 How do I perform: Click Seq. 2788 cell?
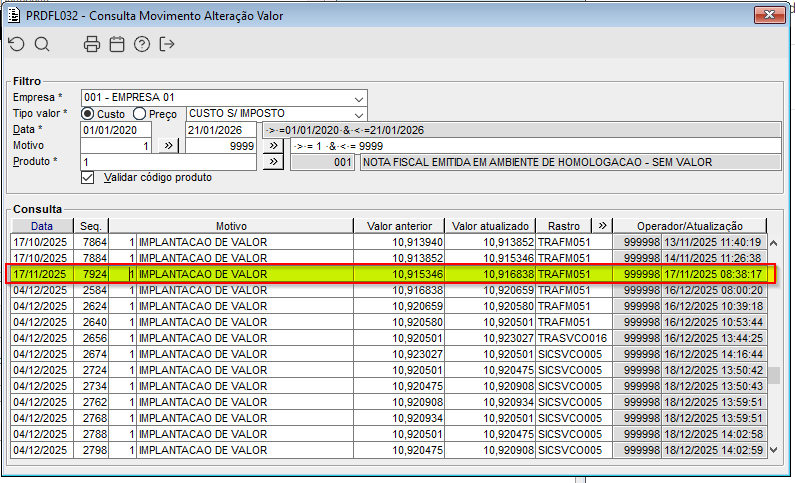(x=91, y=434)
